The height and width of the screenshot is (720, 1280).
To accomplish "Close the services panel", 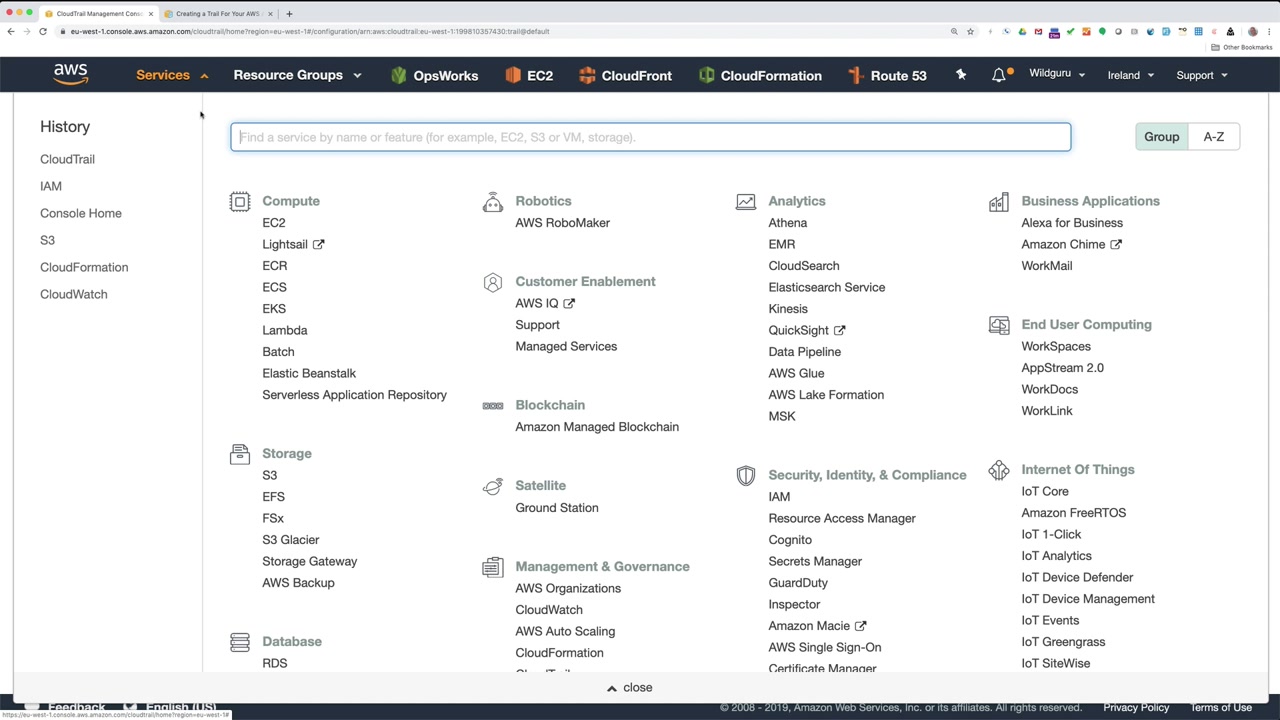I will pos(629,688).
